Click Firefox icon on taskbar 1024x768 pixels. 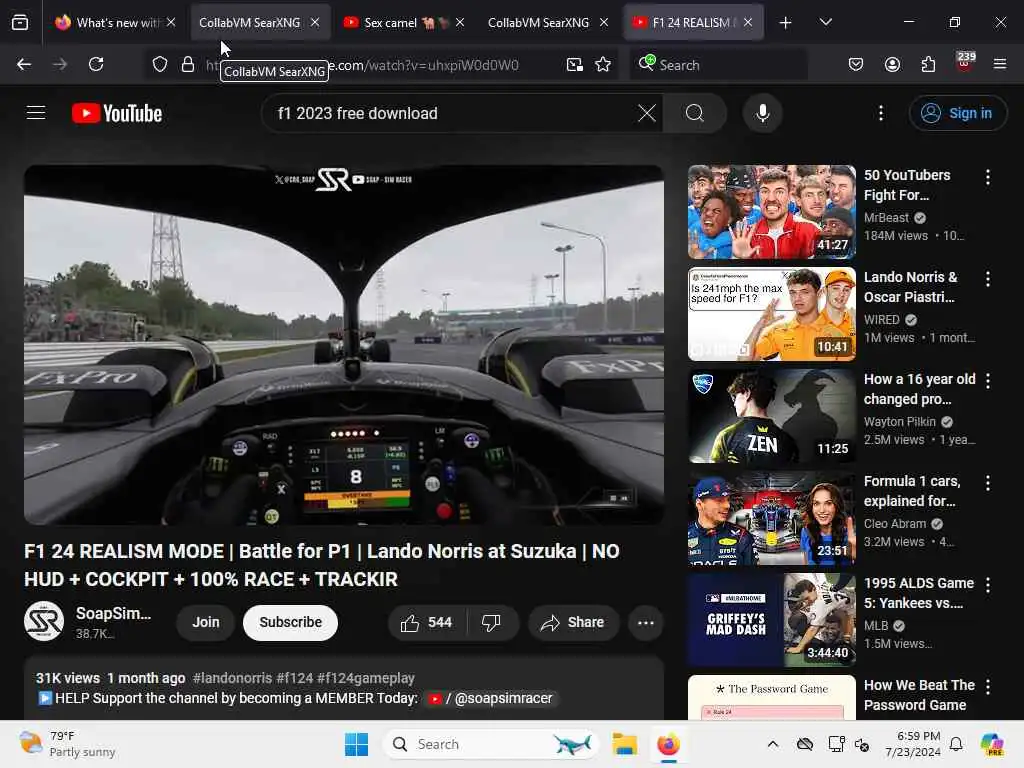pyautogui.click(x=668, y=744)
